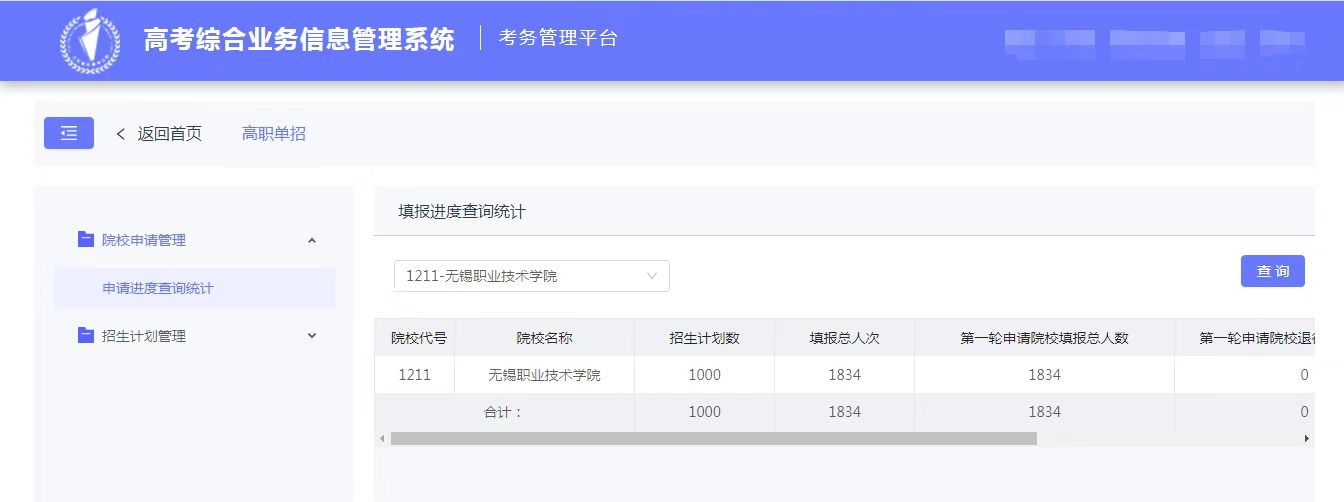Screen dimensions: 1344x502
Task: Expand the 招生计划管理 menu chevron
Action: tap(312, 336)
